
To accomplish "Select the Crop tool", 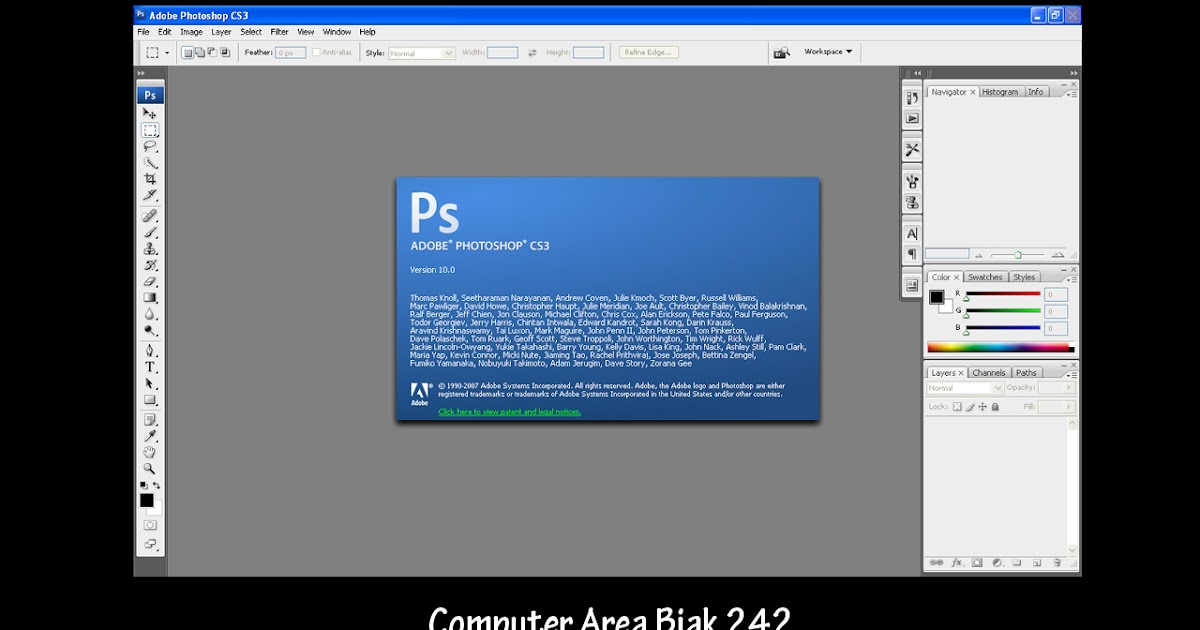I will point(150,178).
